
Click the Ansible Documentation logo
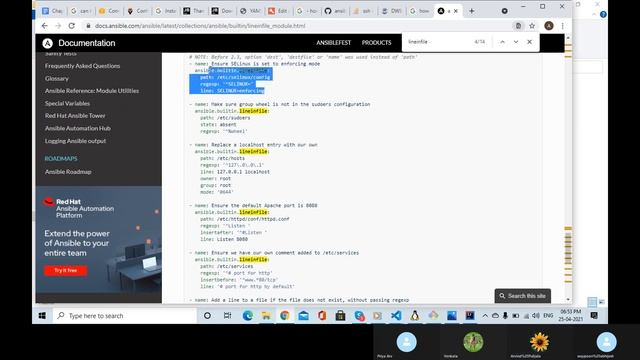(80, 43)
